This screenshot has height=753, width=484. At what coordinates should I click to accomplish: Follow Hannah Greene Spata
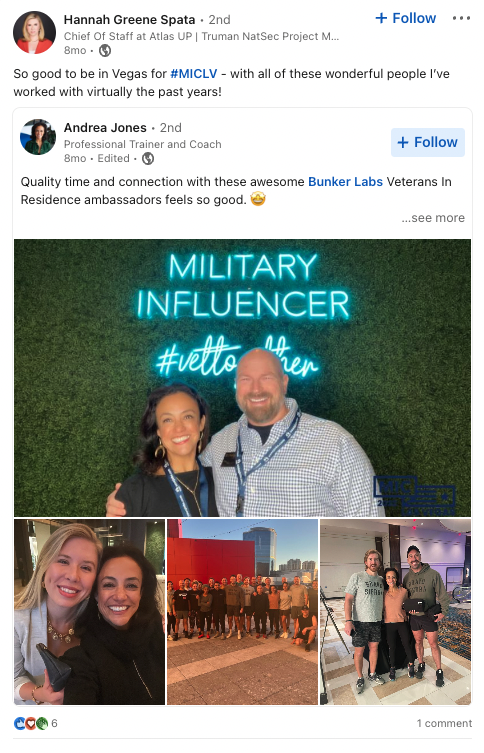405,18
